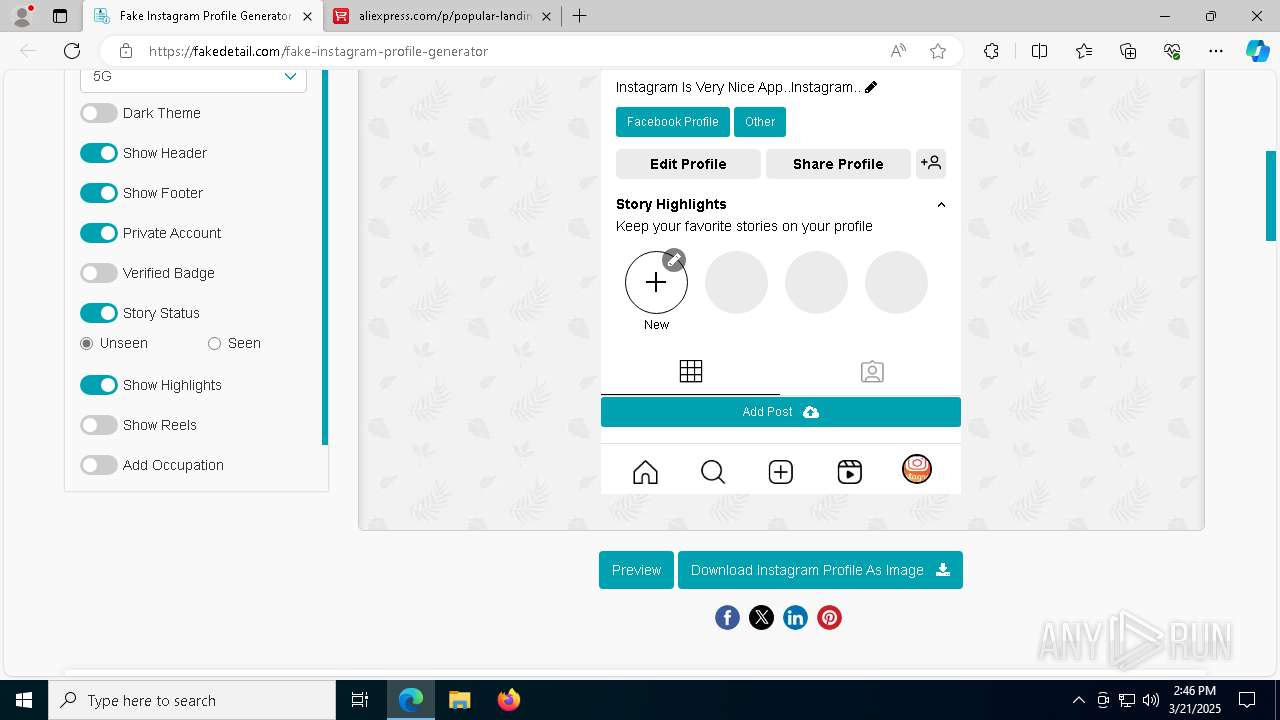Click Windows taskbar search box

click(192, 700)
